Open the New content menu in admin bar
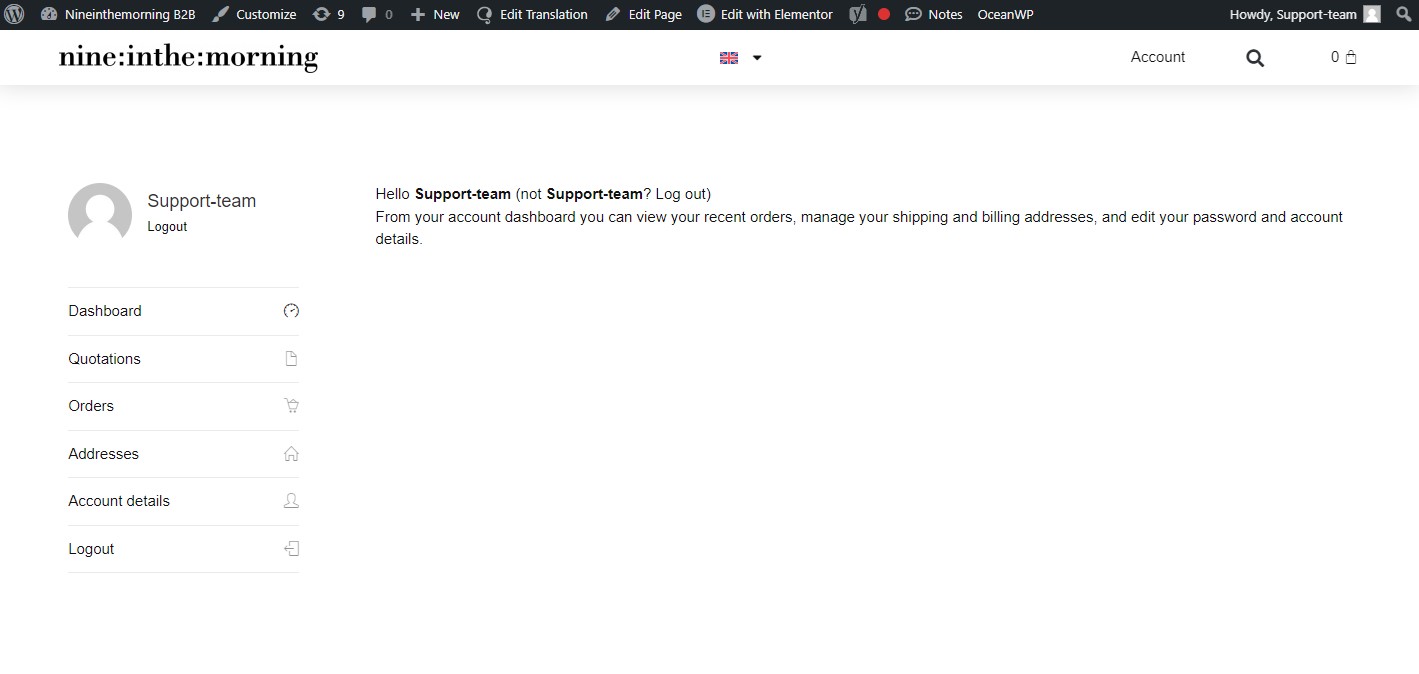 [435, 14]
